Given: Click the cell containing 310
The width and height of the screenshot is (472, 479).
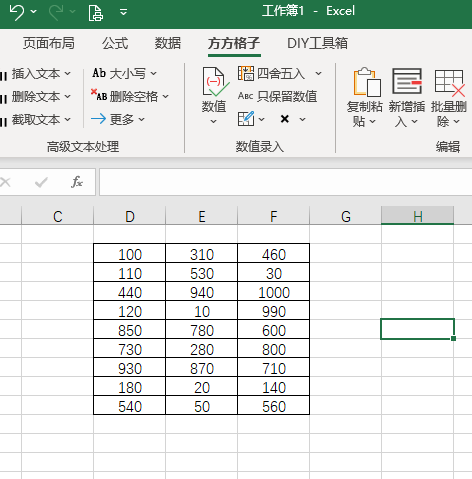Looking at the screenshot, I should pyautogui.click(x=202, y=254).
